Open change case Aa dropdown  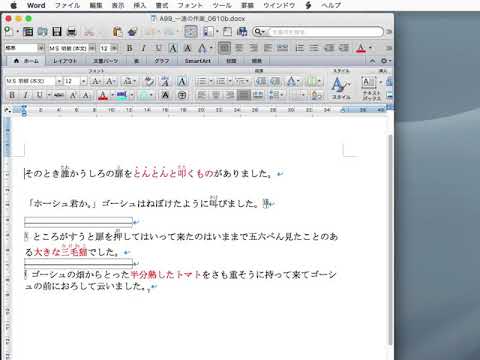(129, 81)
